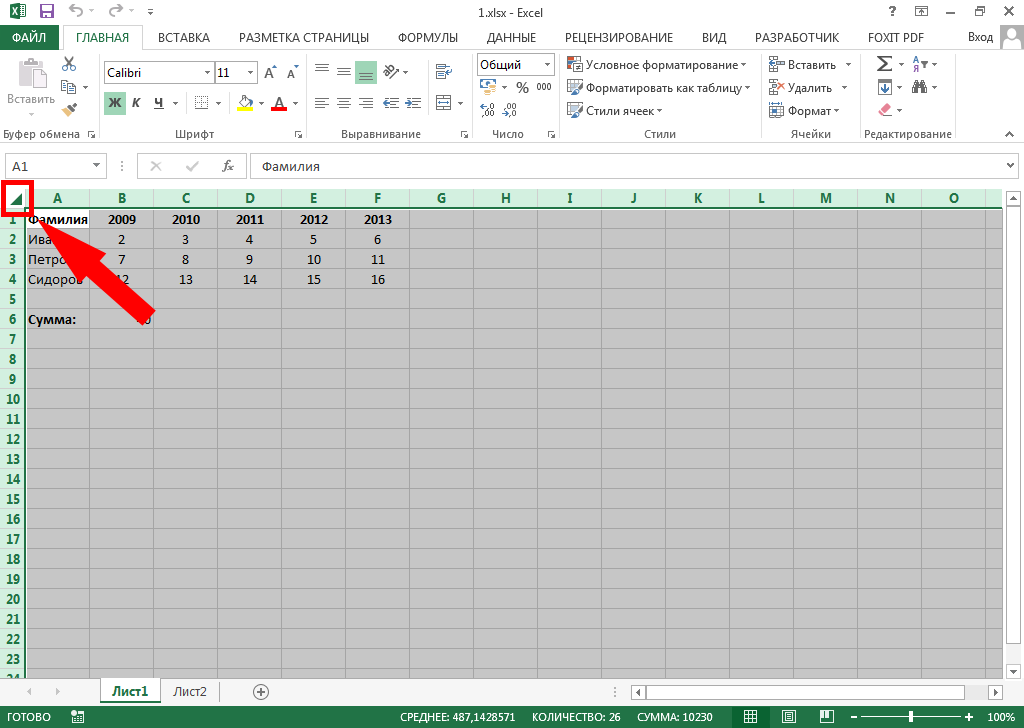Open the Name Box dropdown arrow

(x=96, y=167)
